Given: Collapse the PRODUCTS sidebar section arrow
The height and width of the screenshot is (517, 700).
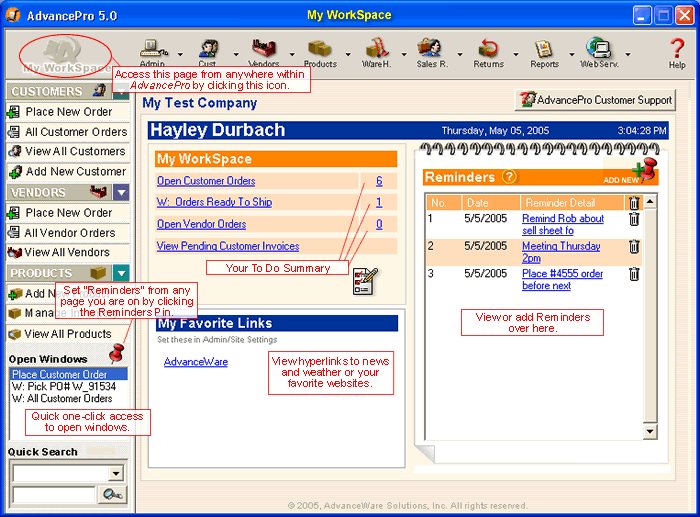Looking at the screenshot, I should (121, 273).
